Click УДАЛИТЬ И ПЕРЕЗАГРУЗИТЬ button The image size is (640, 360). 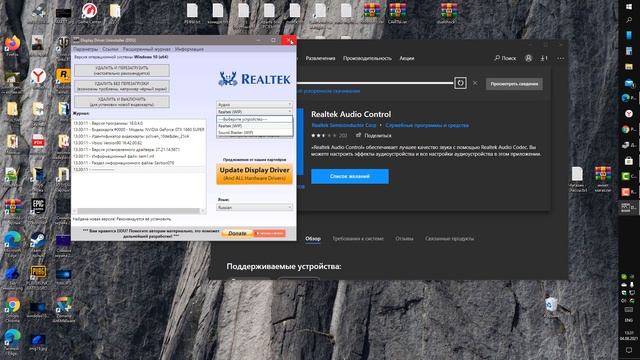122,71
